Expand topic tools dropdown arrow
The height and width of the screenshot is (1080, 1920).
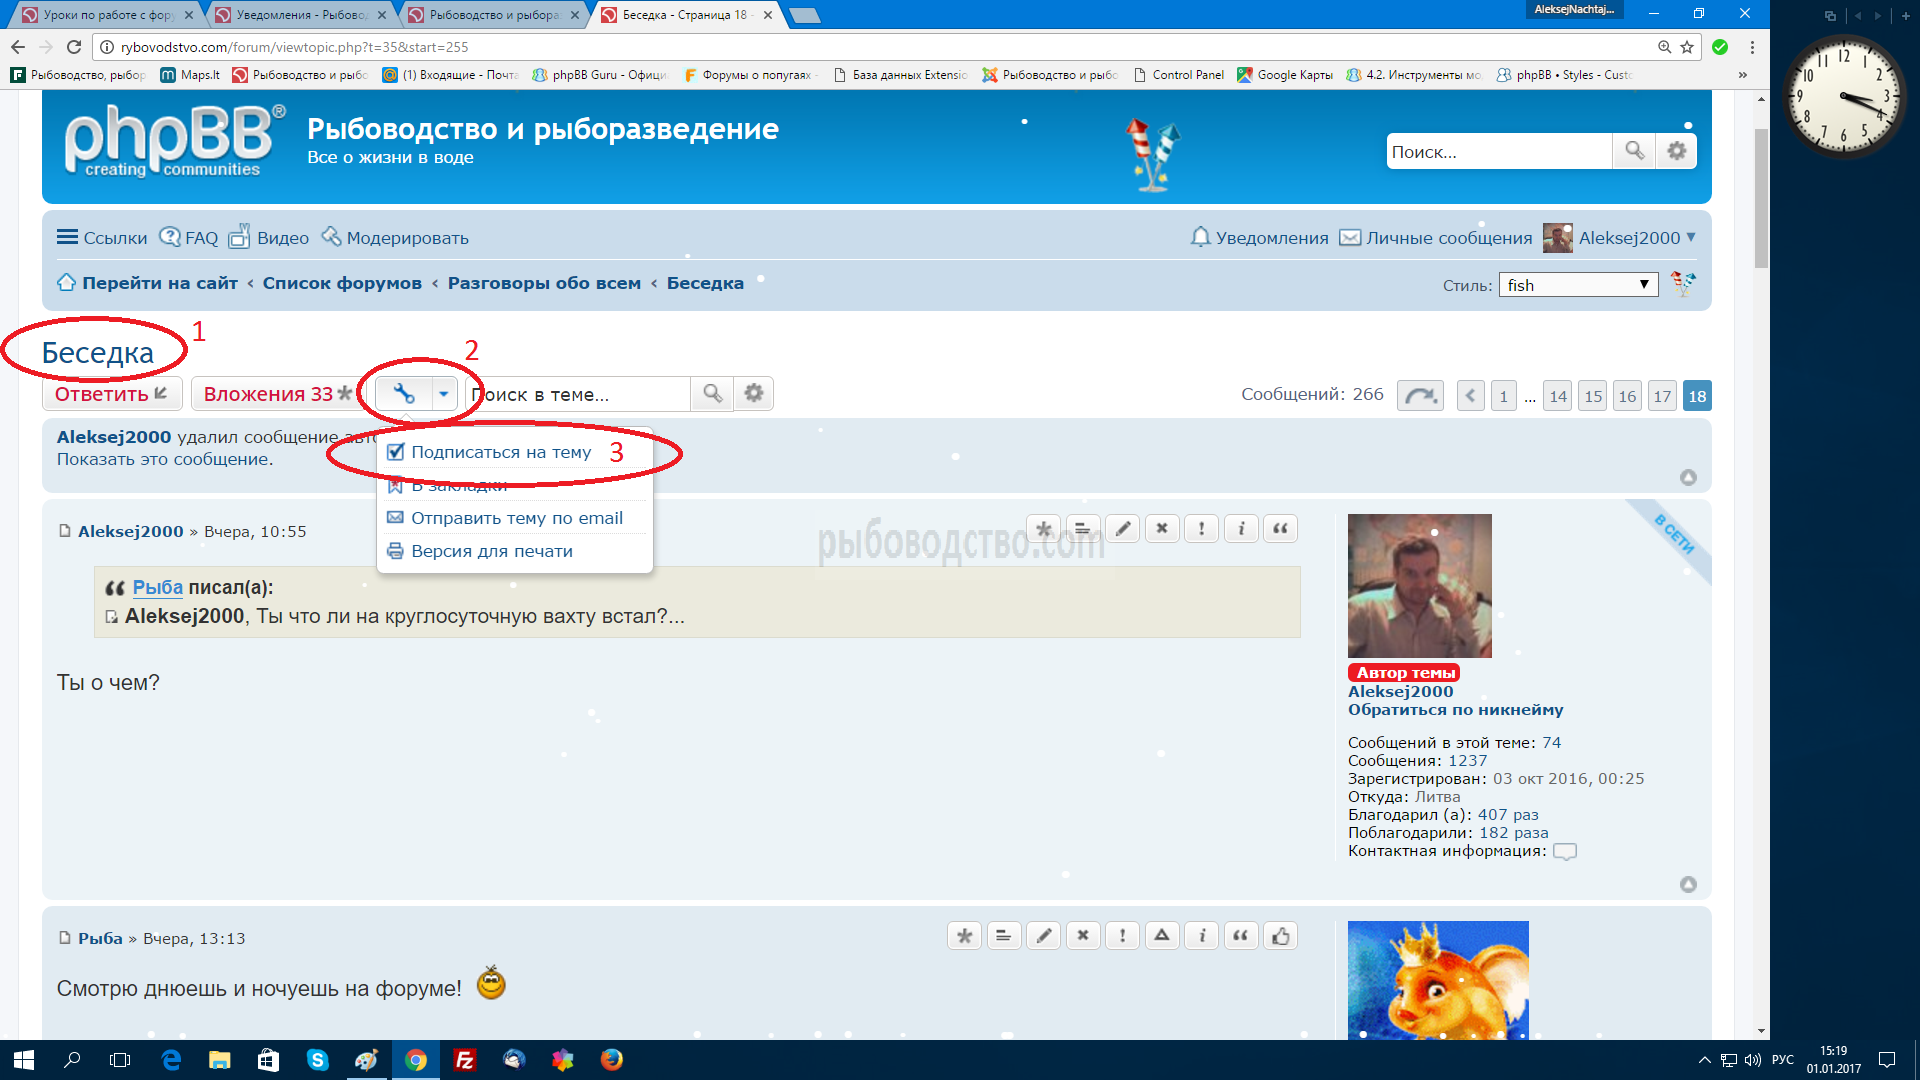click(443, 394)
